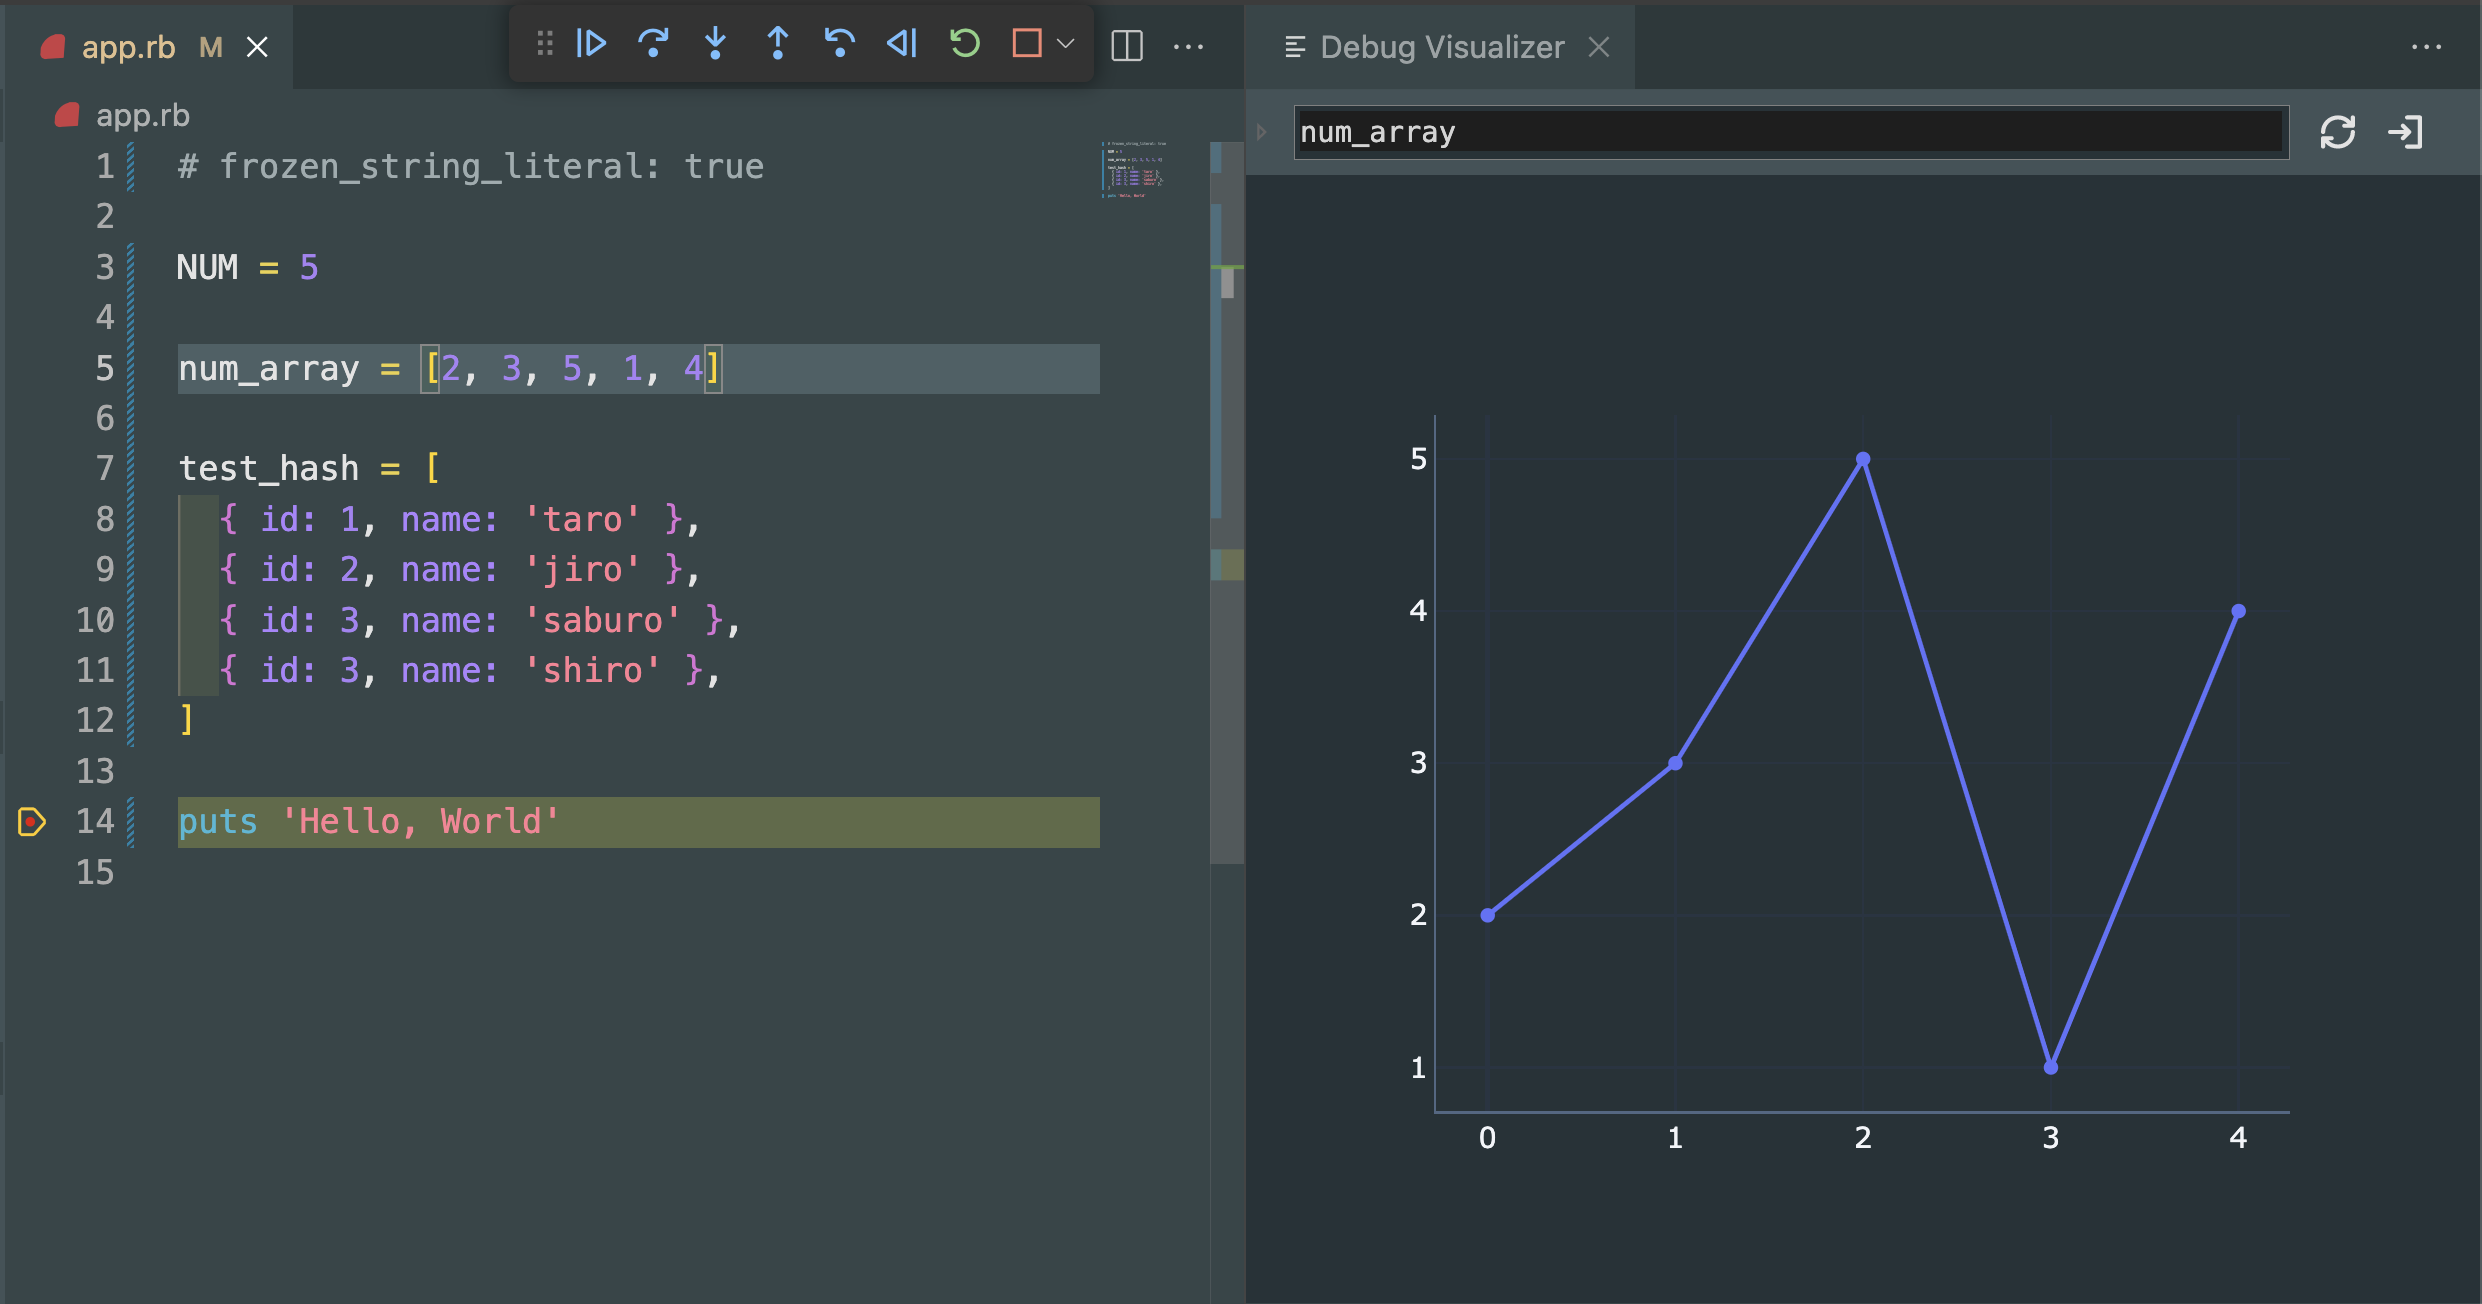
Task: Click the Reverse Continue debug icon
Action: [902, 43]
